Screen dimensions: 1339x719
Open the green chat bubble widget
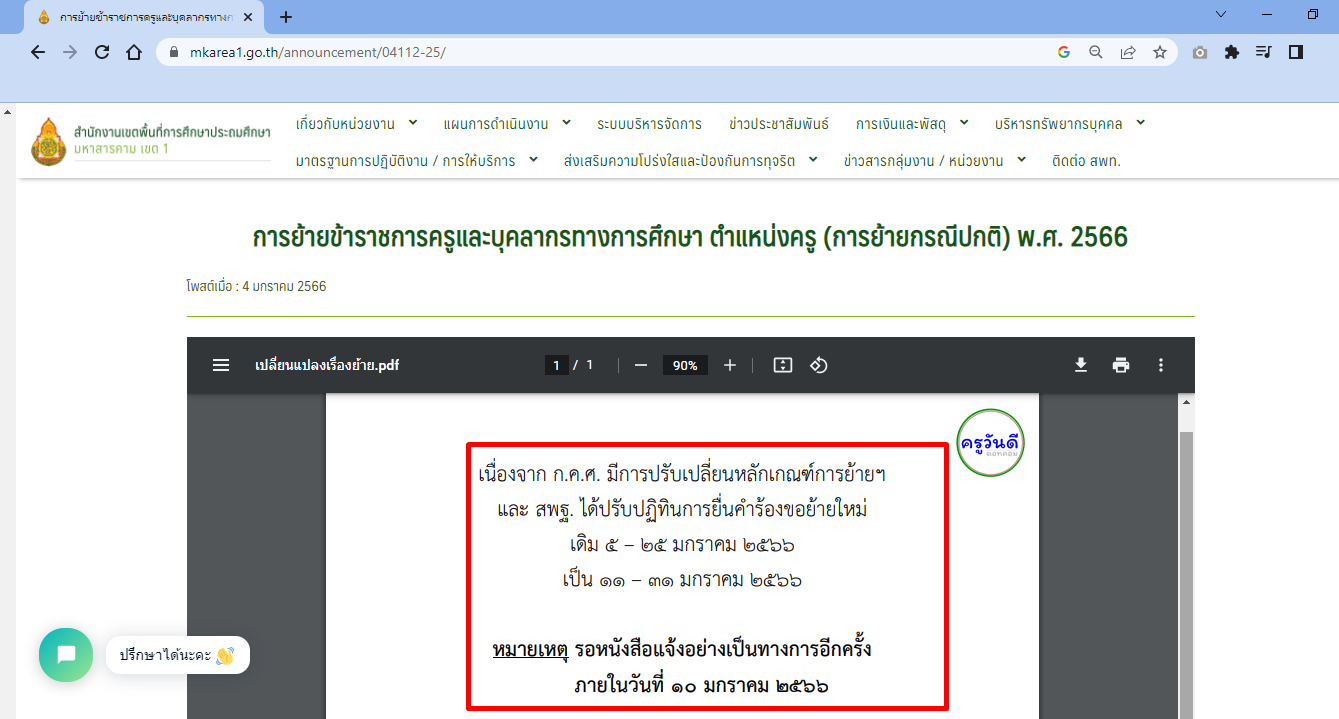pyautogui.click(x=66, y=655)
